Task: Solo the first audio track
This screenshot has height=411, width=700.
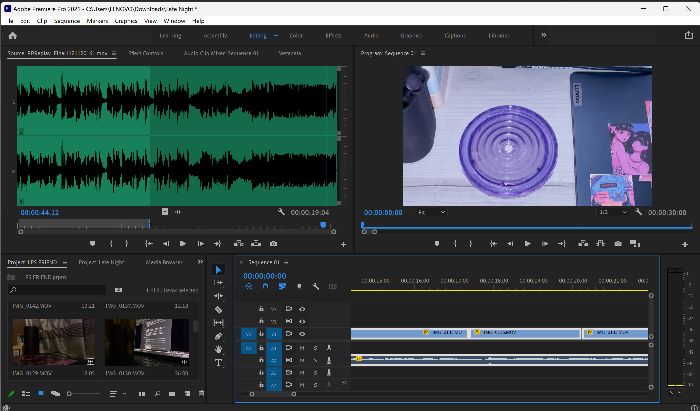Action: click(316, 348)
